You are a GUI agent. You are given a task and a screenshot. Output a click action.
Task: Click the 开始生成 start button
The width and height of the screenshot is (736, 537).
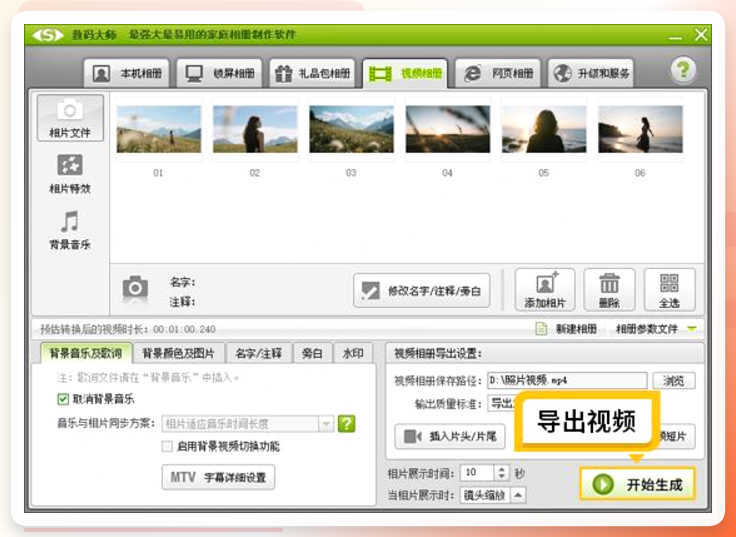(637, 484)
